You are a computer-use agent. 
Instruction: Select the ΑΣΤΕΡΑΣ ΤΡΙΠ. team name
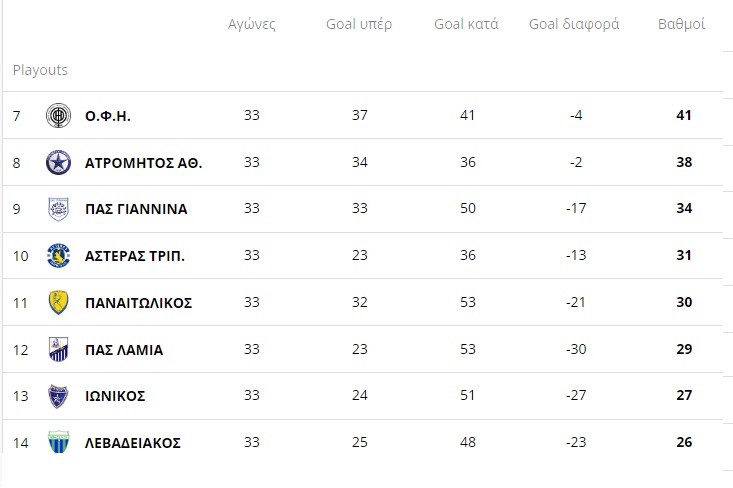(x=135, y=256)
